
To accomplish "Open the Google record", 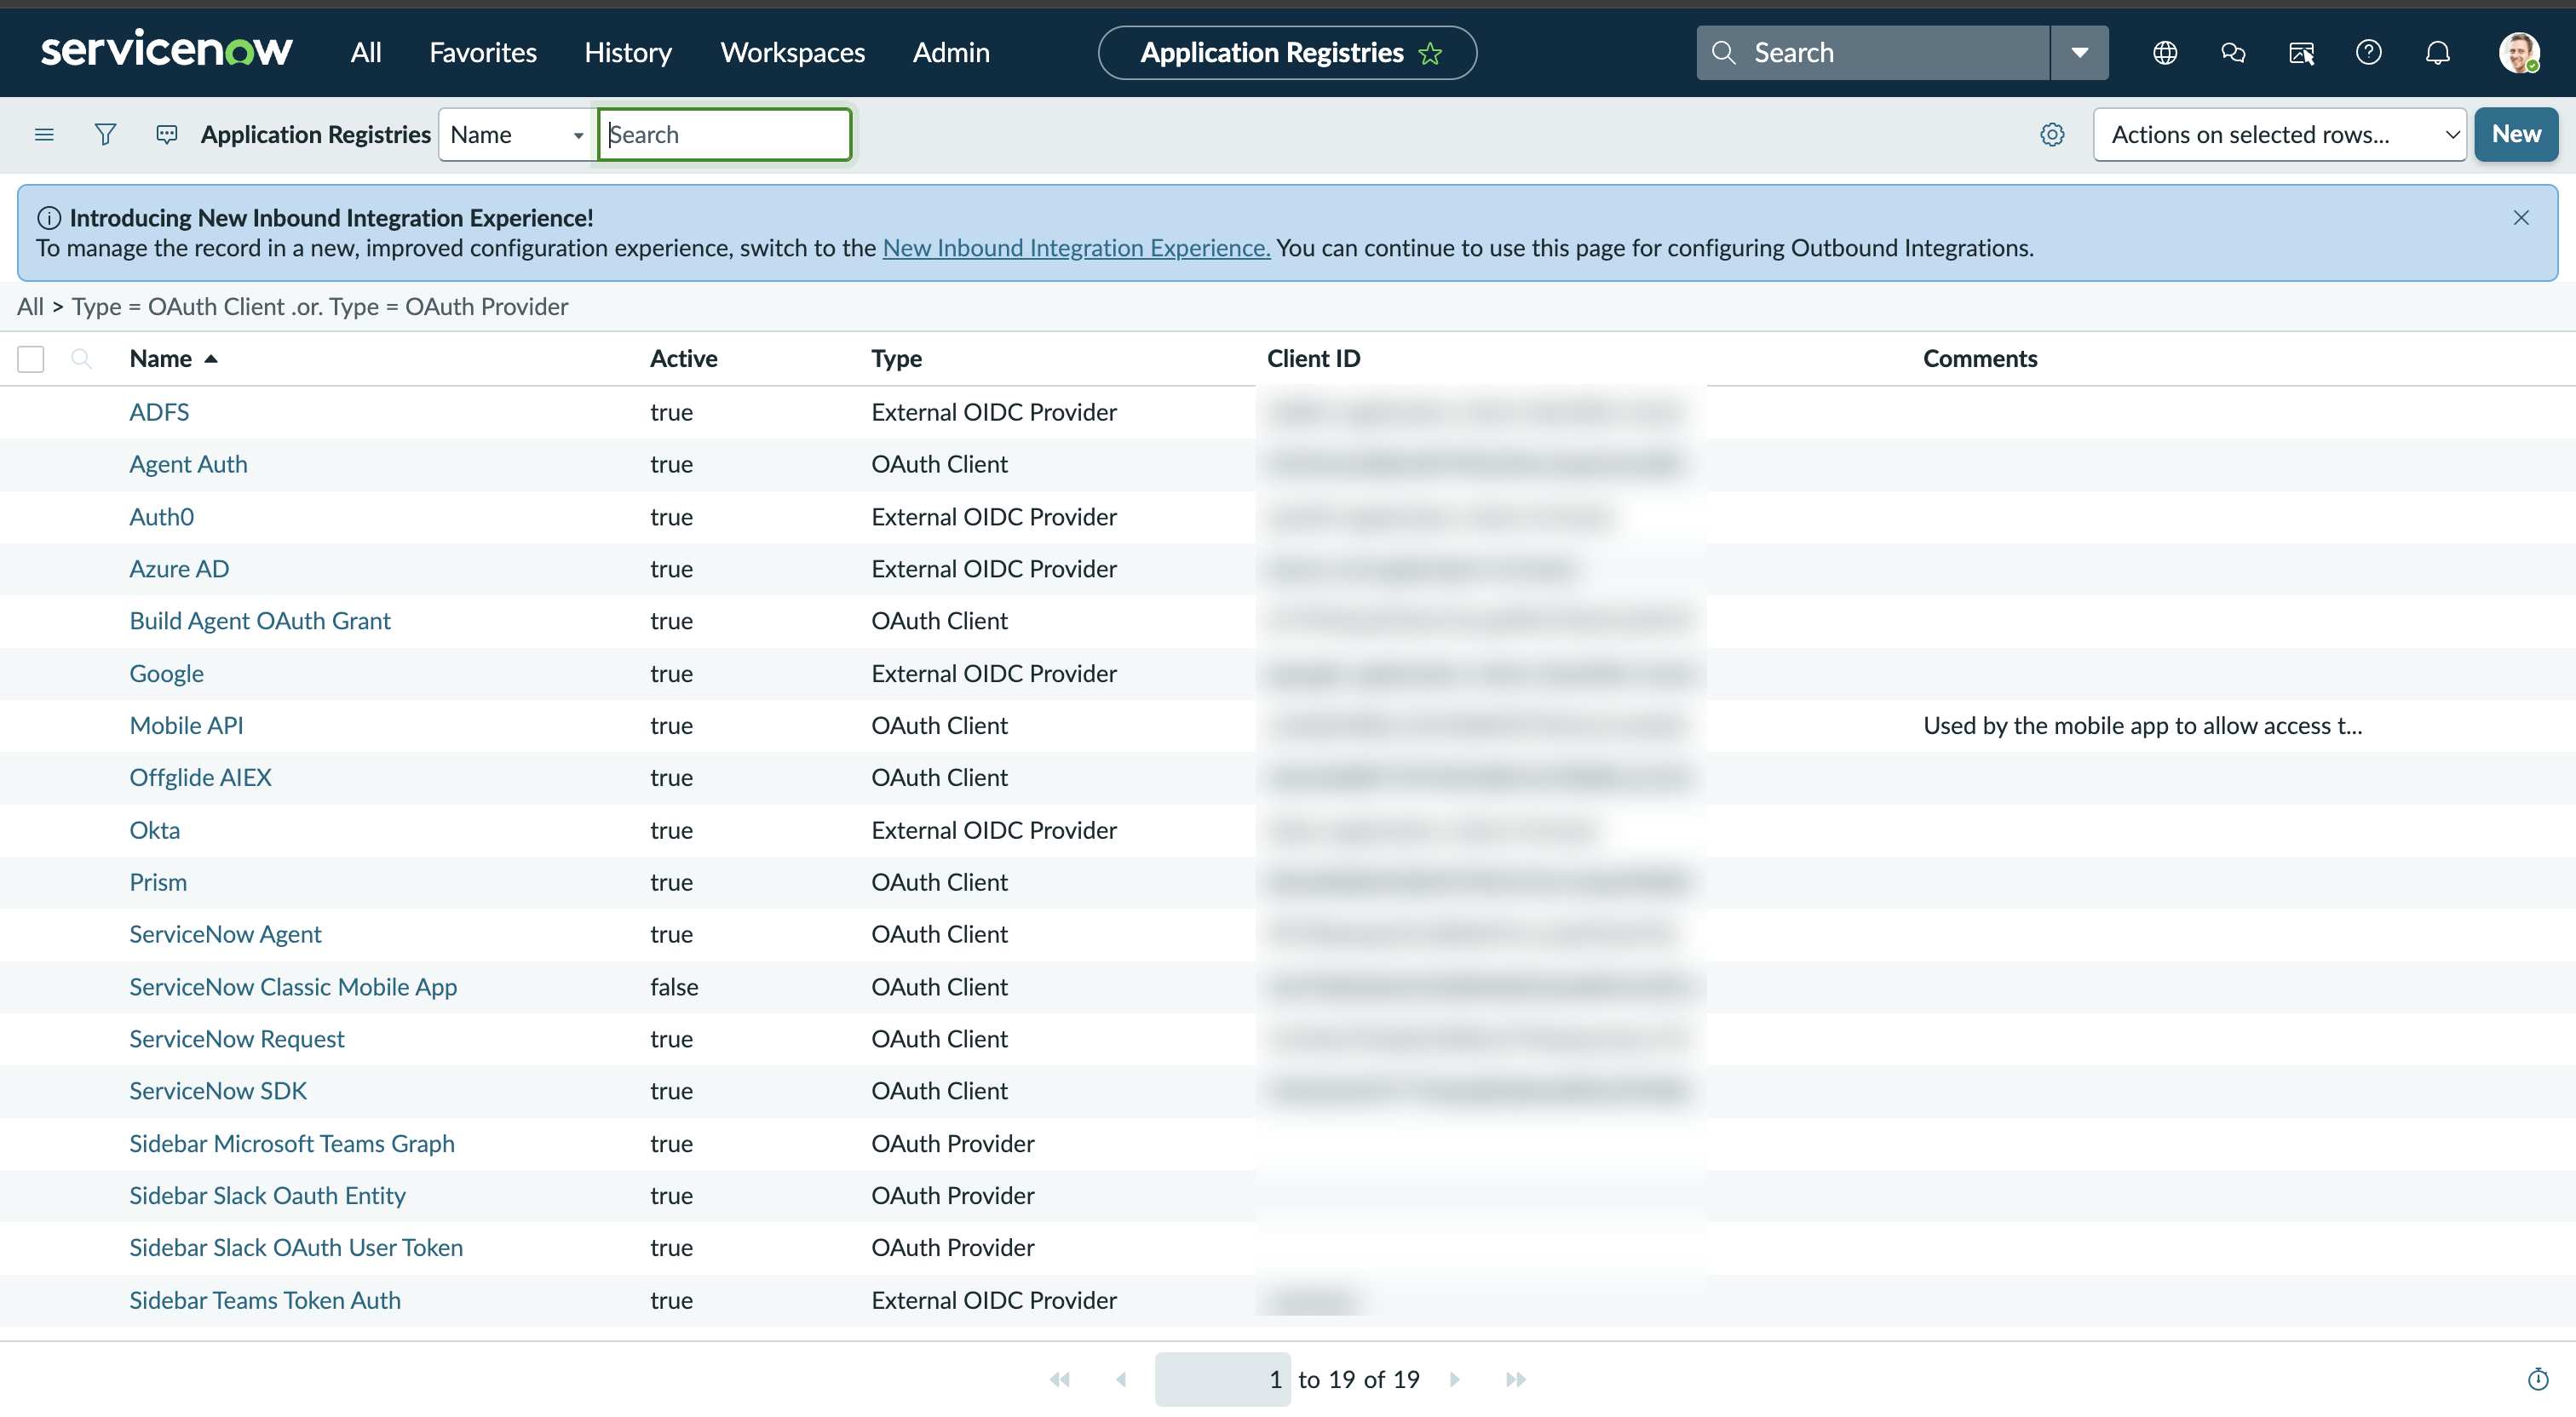I will [x=166, y=673].
